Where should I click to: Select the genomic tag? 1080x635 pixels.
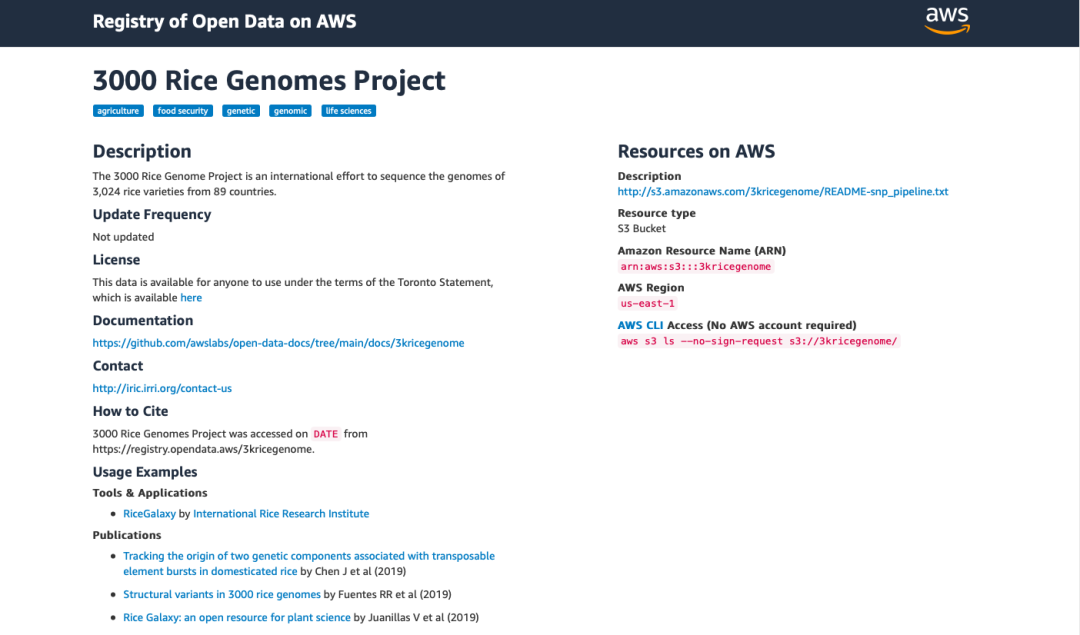pos(290,111)
